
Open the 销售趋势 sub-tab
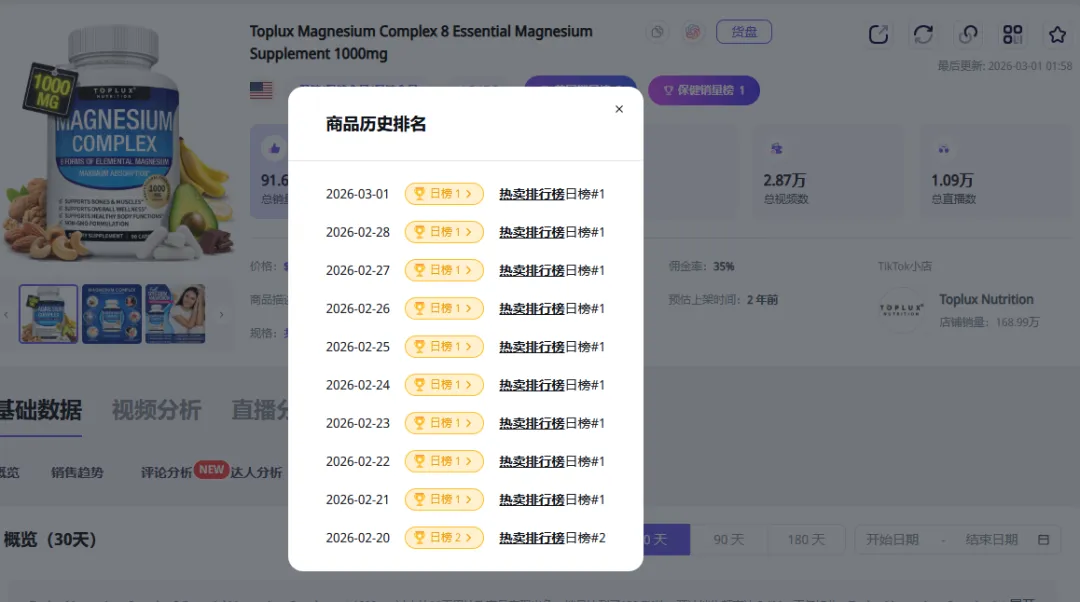click(77, 473)
